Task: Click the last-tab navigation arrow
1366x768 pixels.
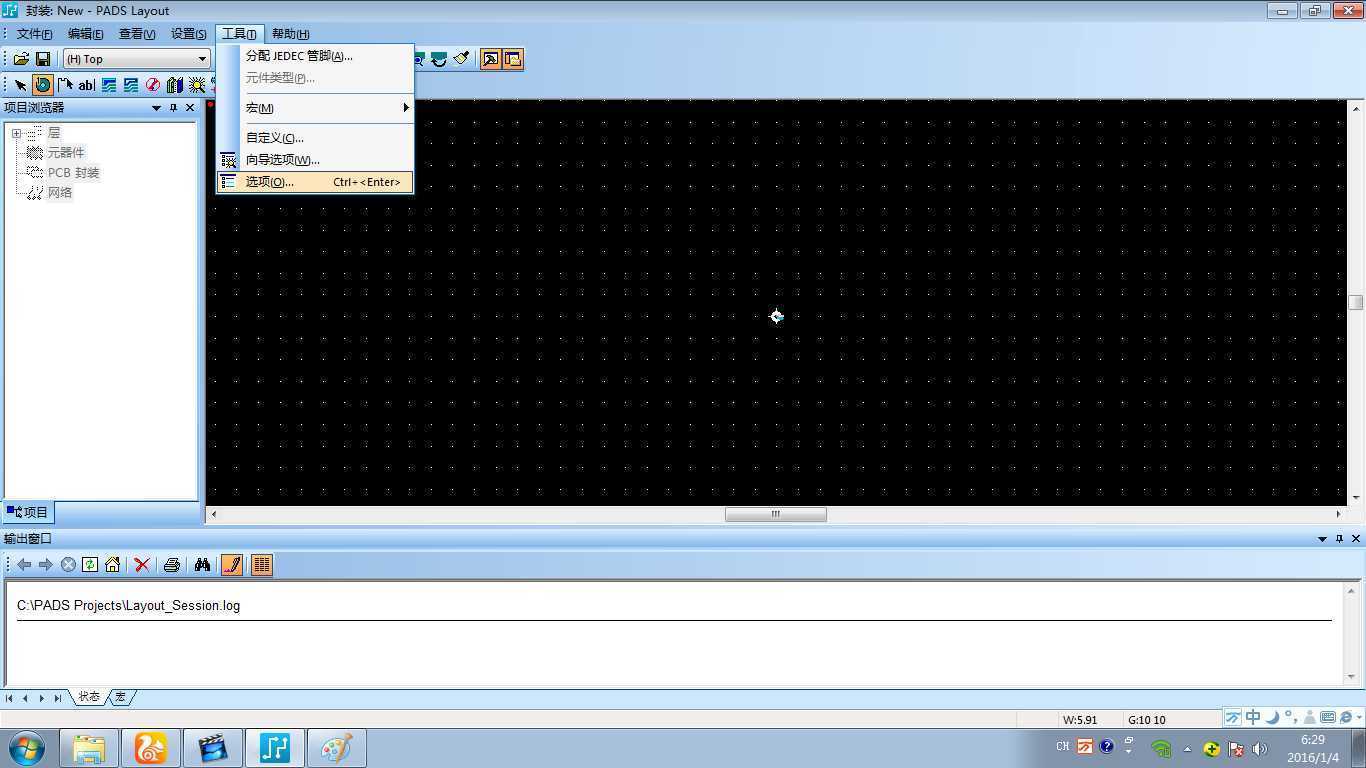Action: click(x=58, y=698)
